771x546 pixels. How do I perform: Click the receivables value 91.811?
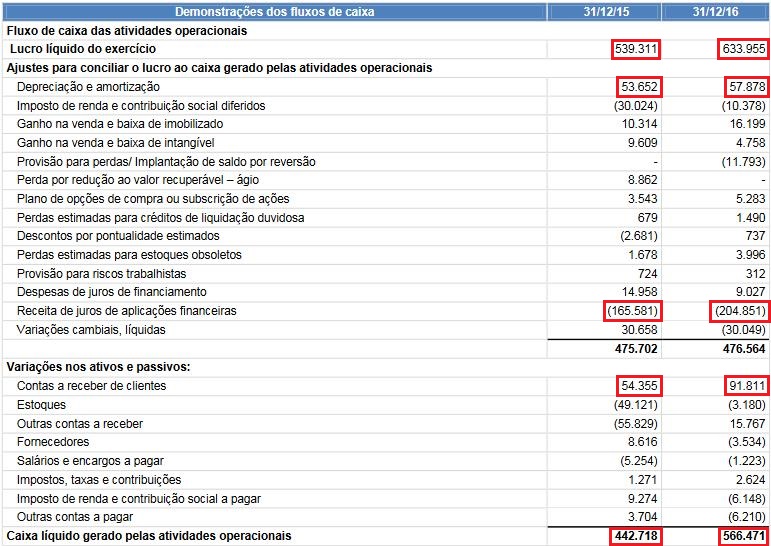tap(747, 386)
